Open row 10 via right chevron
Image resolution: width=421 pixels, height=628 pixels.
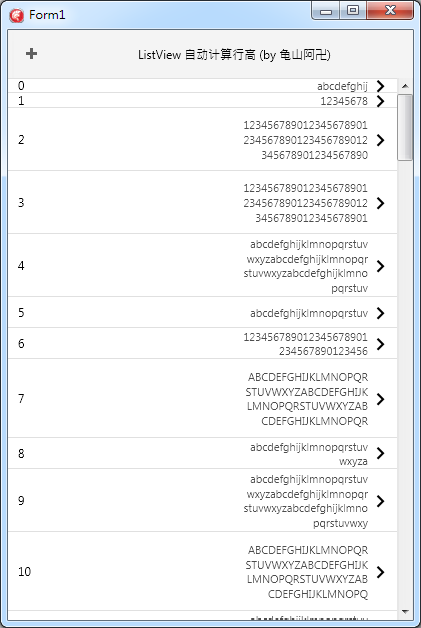pyautogui.click(x=381, y=572)
